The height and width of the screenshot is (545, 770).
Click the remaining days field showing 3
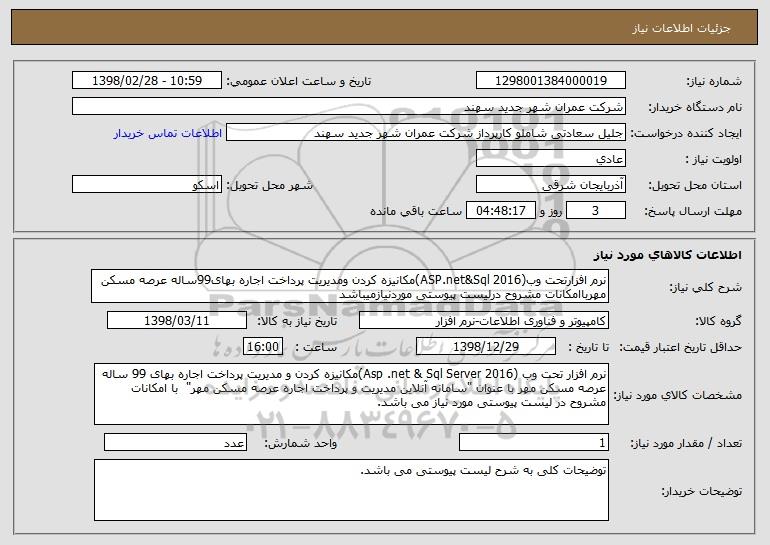pos(596,211)
